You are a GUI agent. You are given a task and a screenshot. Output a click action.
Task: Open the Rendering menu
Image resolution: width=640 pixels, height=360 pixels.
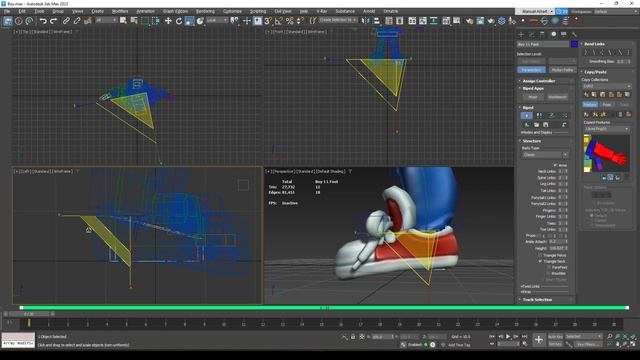[x=205, y=11]
